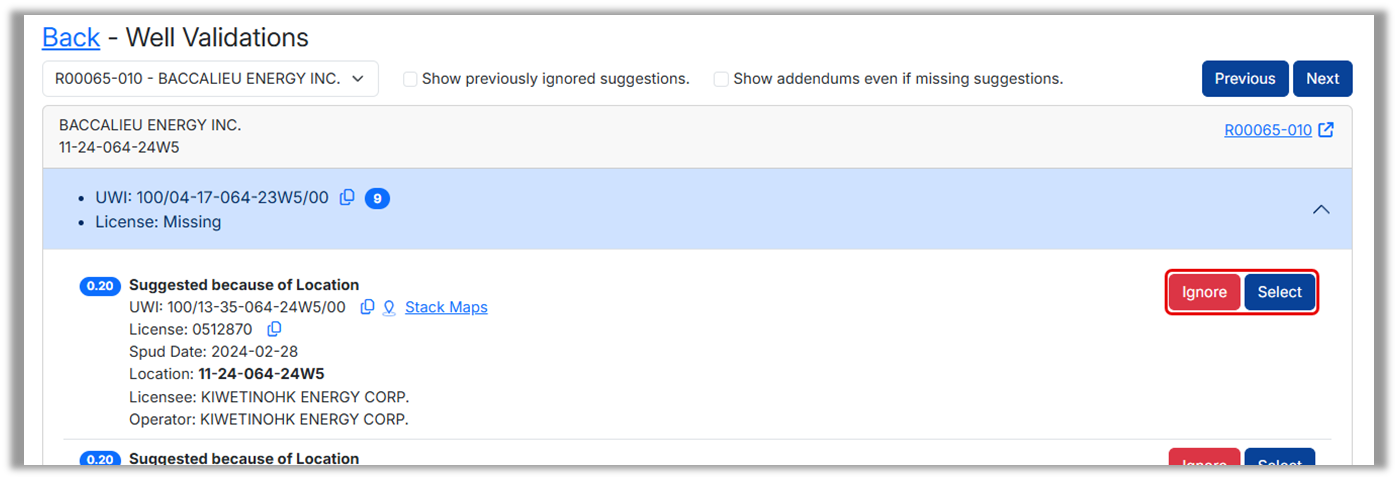The width and height of the screenshot is (1398, 480).
Task: Collapse the UWI section with the chevron
Action: click(x=1321, y=209)
